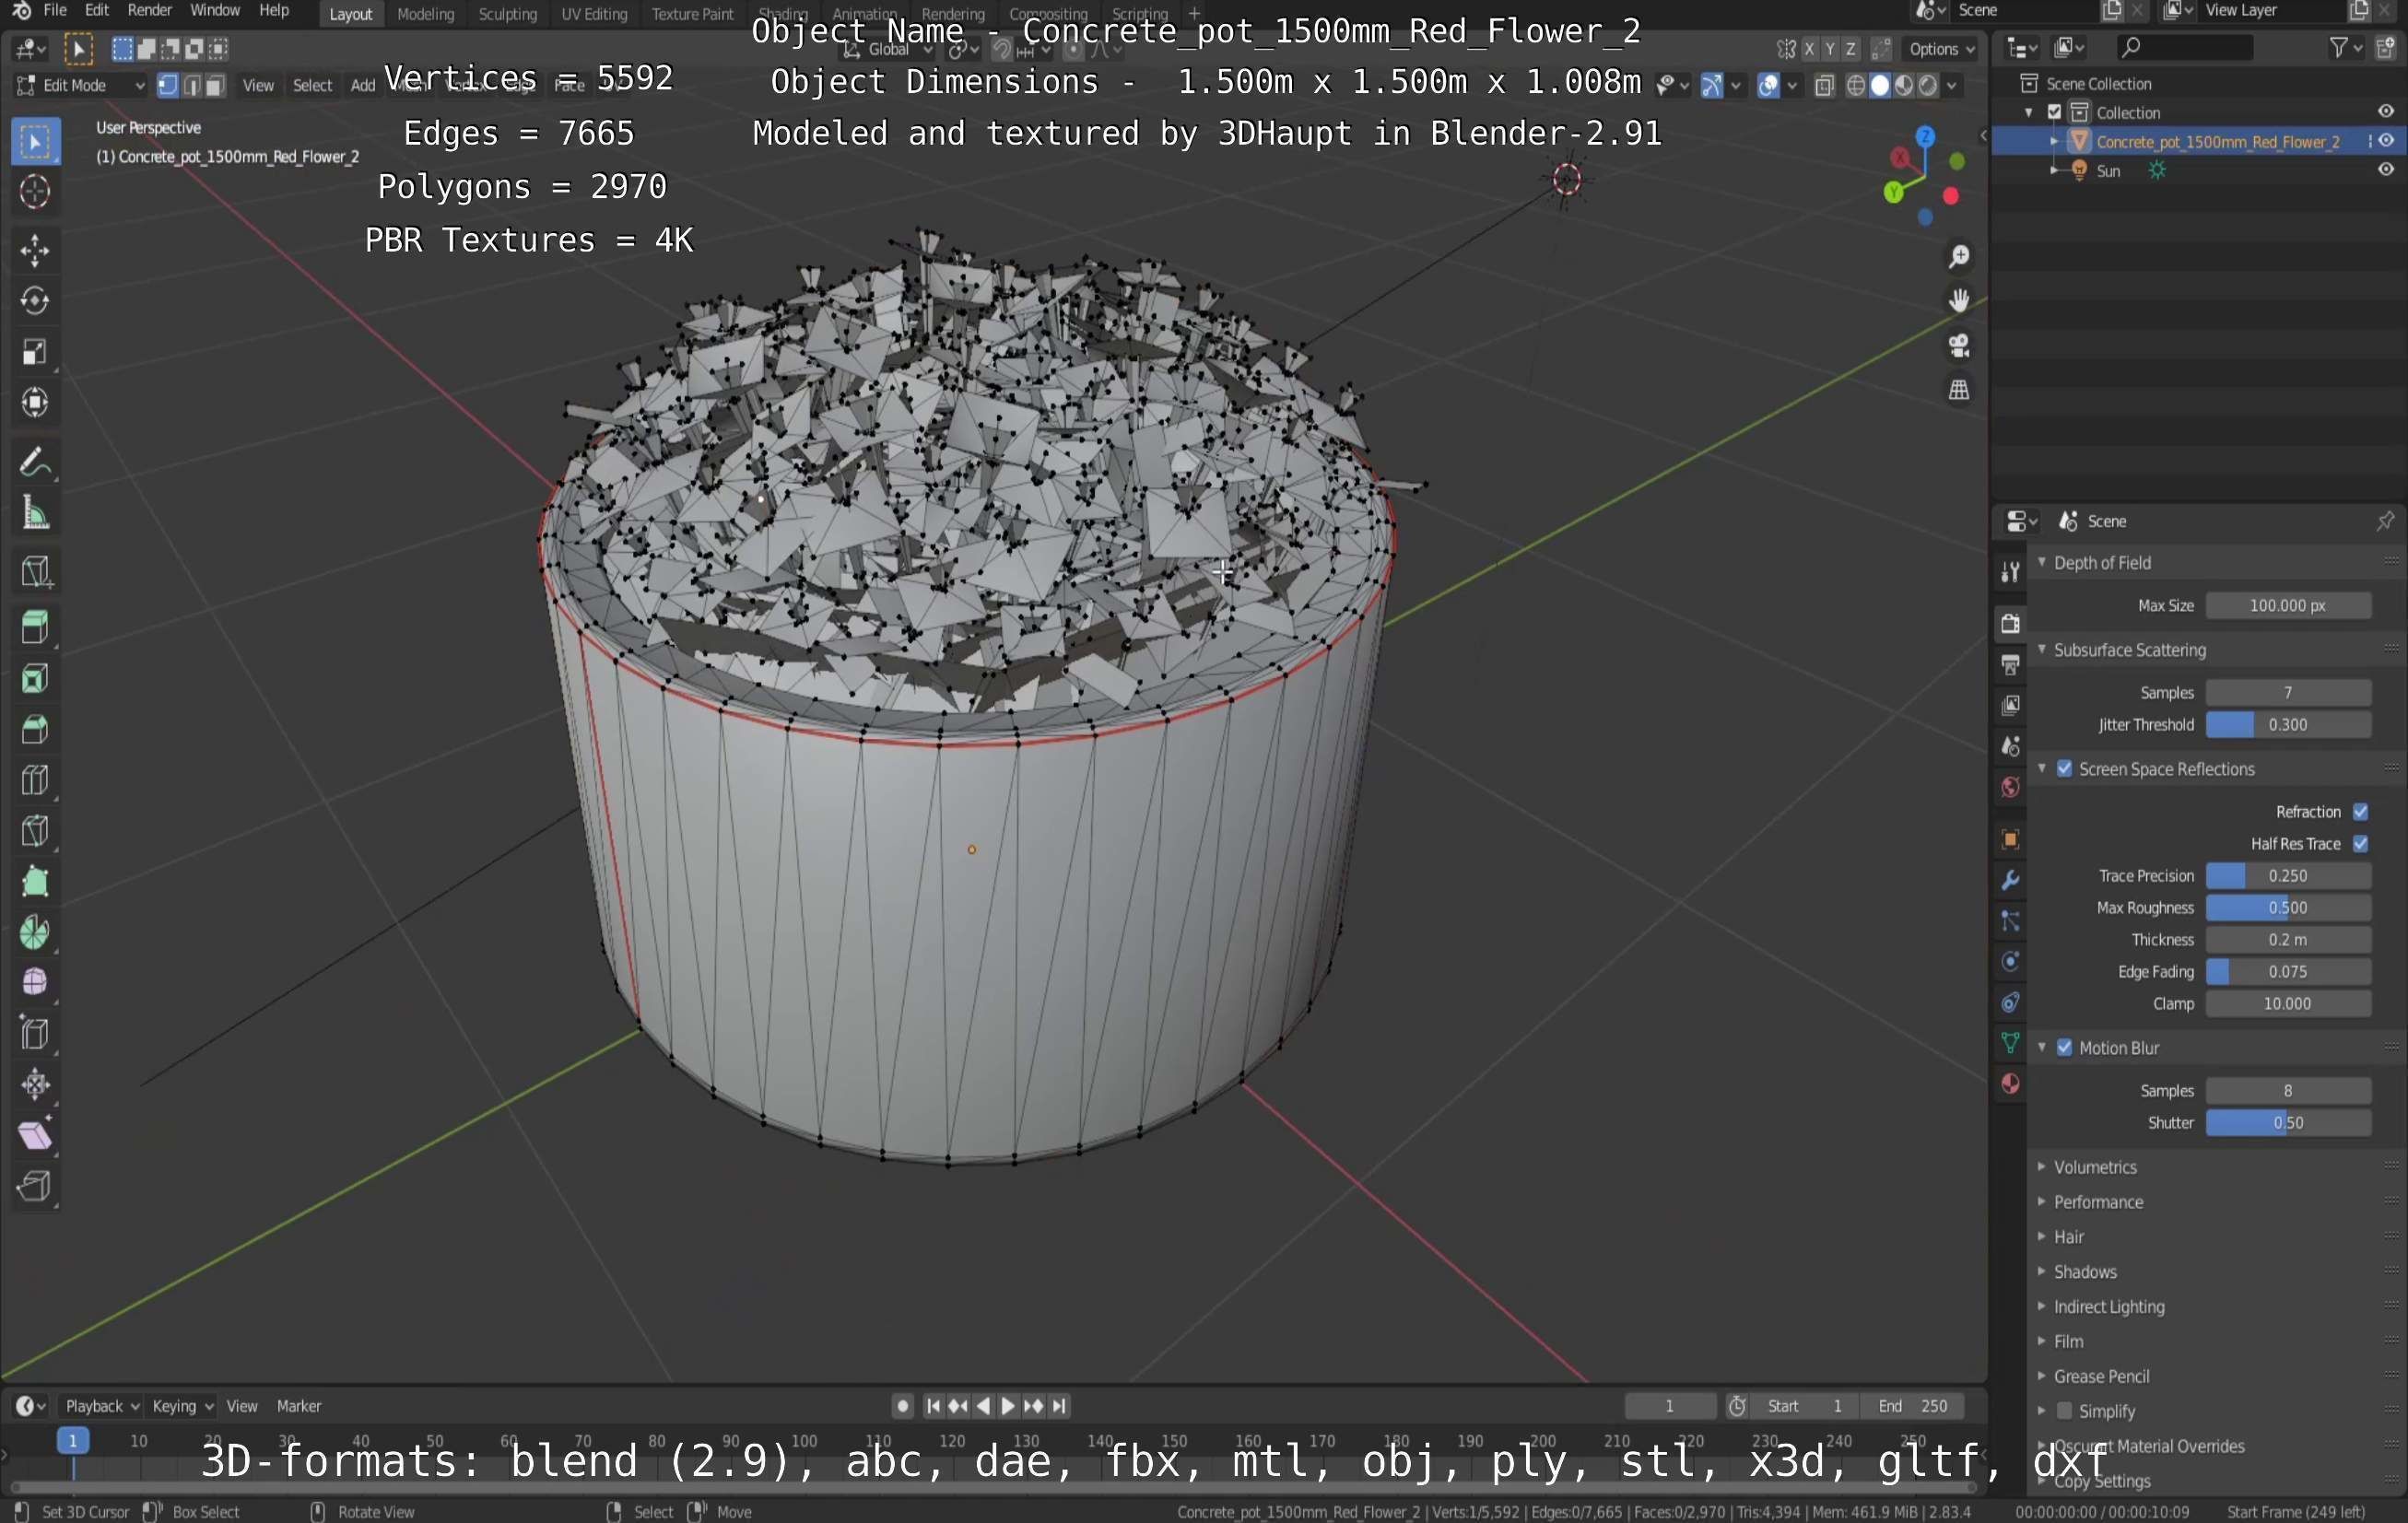2408x1523 pixels.
Task: Hide Concrete_pot_1500mm_Red_Flower_2 in outliner
Action: click(x=2385, y=141)
